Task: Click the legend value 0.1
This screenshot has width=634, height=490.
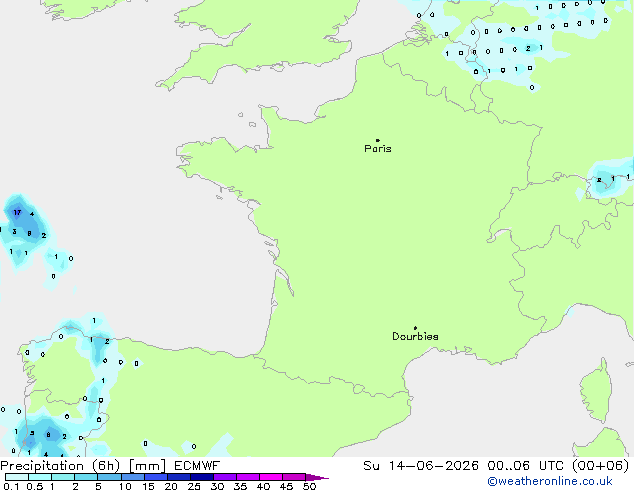Action: pos(11,486)
